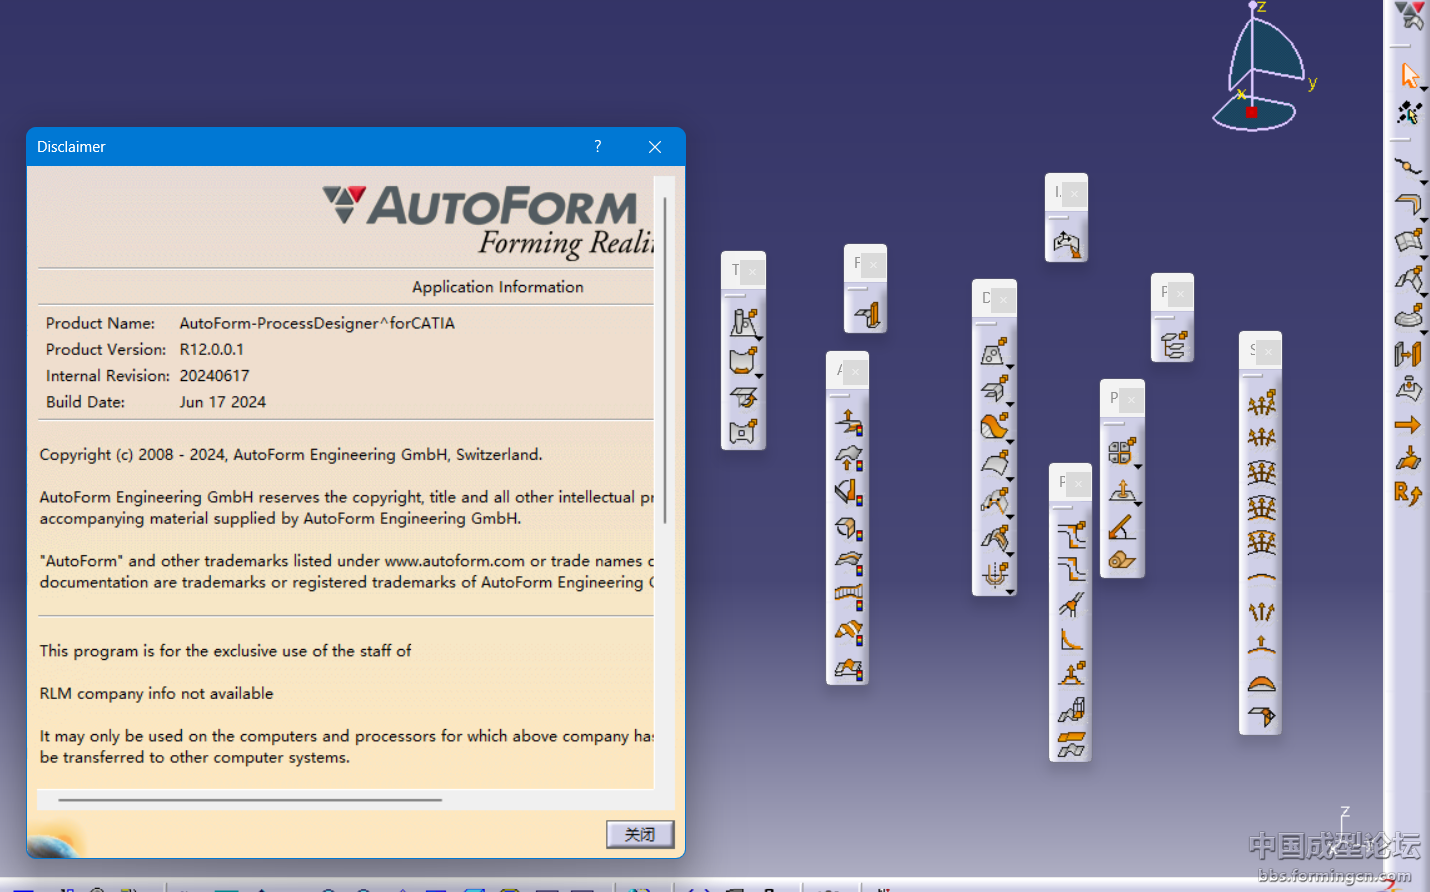Click the 'Application Information' heading
1430x892 pixels.
tap(498, 287)
